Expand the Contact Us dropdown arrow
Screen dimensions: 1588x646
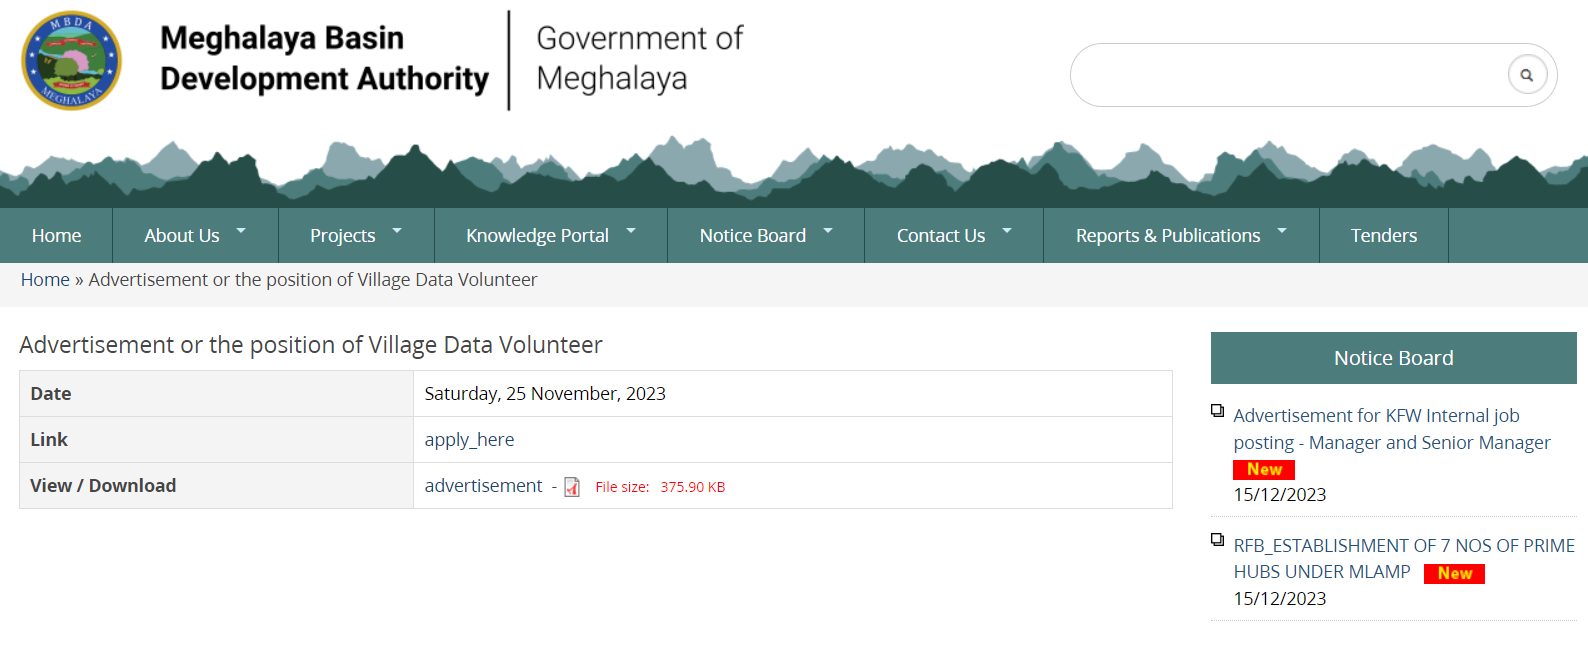1007,231
